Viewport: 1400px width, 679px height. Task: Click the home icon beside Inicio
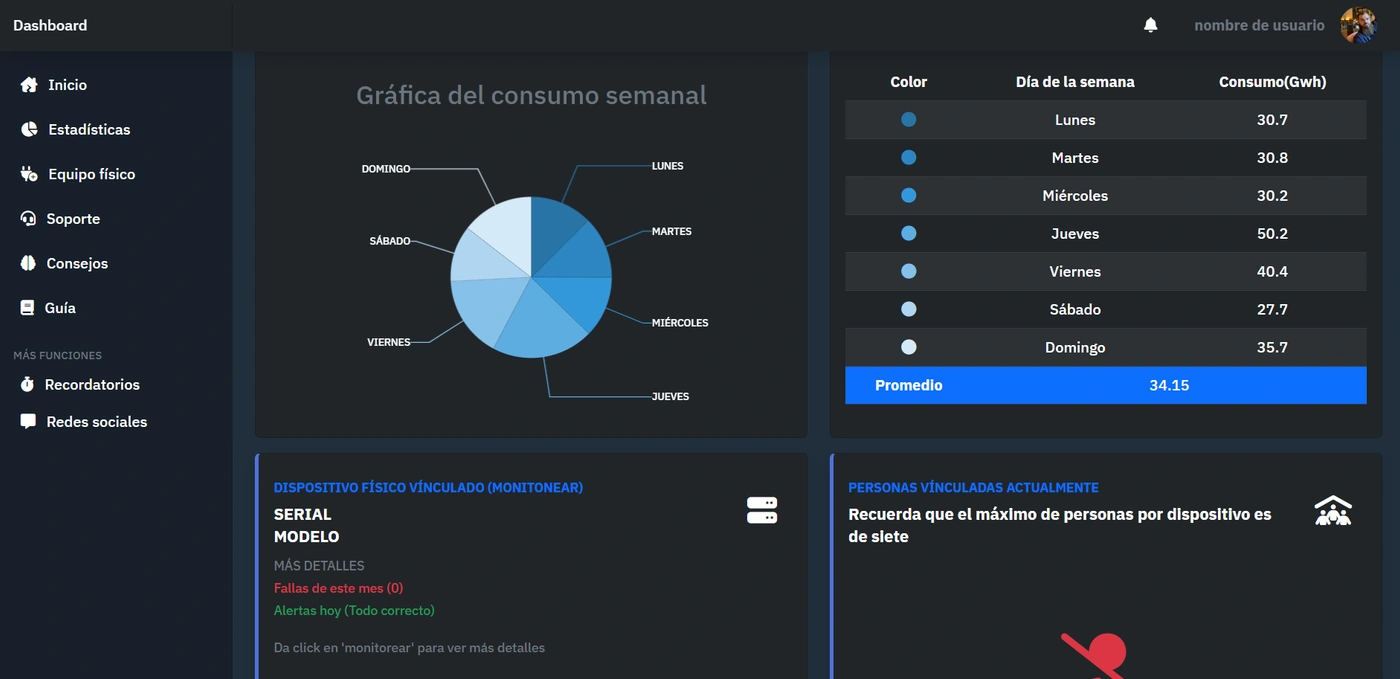(x=29, y=85)
